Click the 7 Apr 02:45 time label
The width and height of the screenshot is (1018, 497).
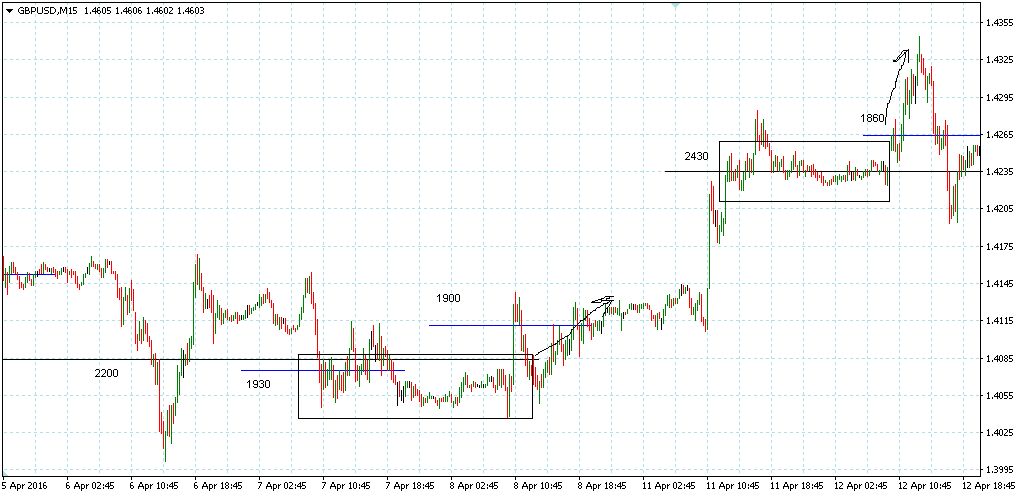point(280,484)
